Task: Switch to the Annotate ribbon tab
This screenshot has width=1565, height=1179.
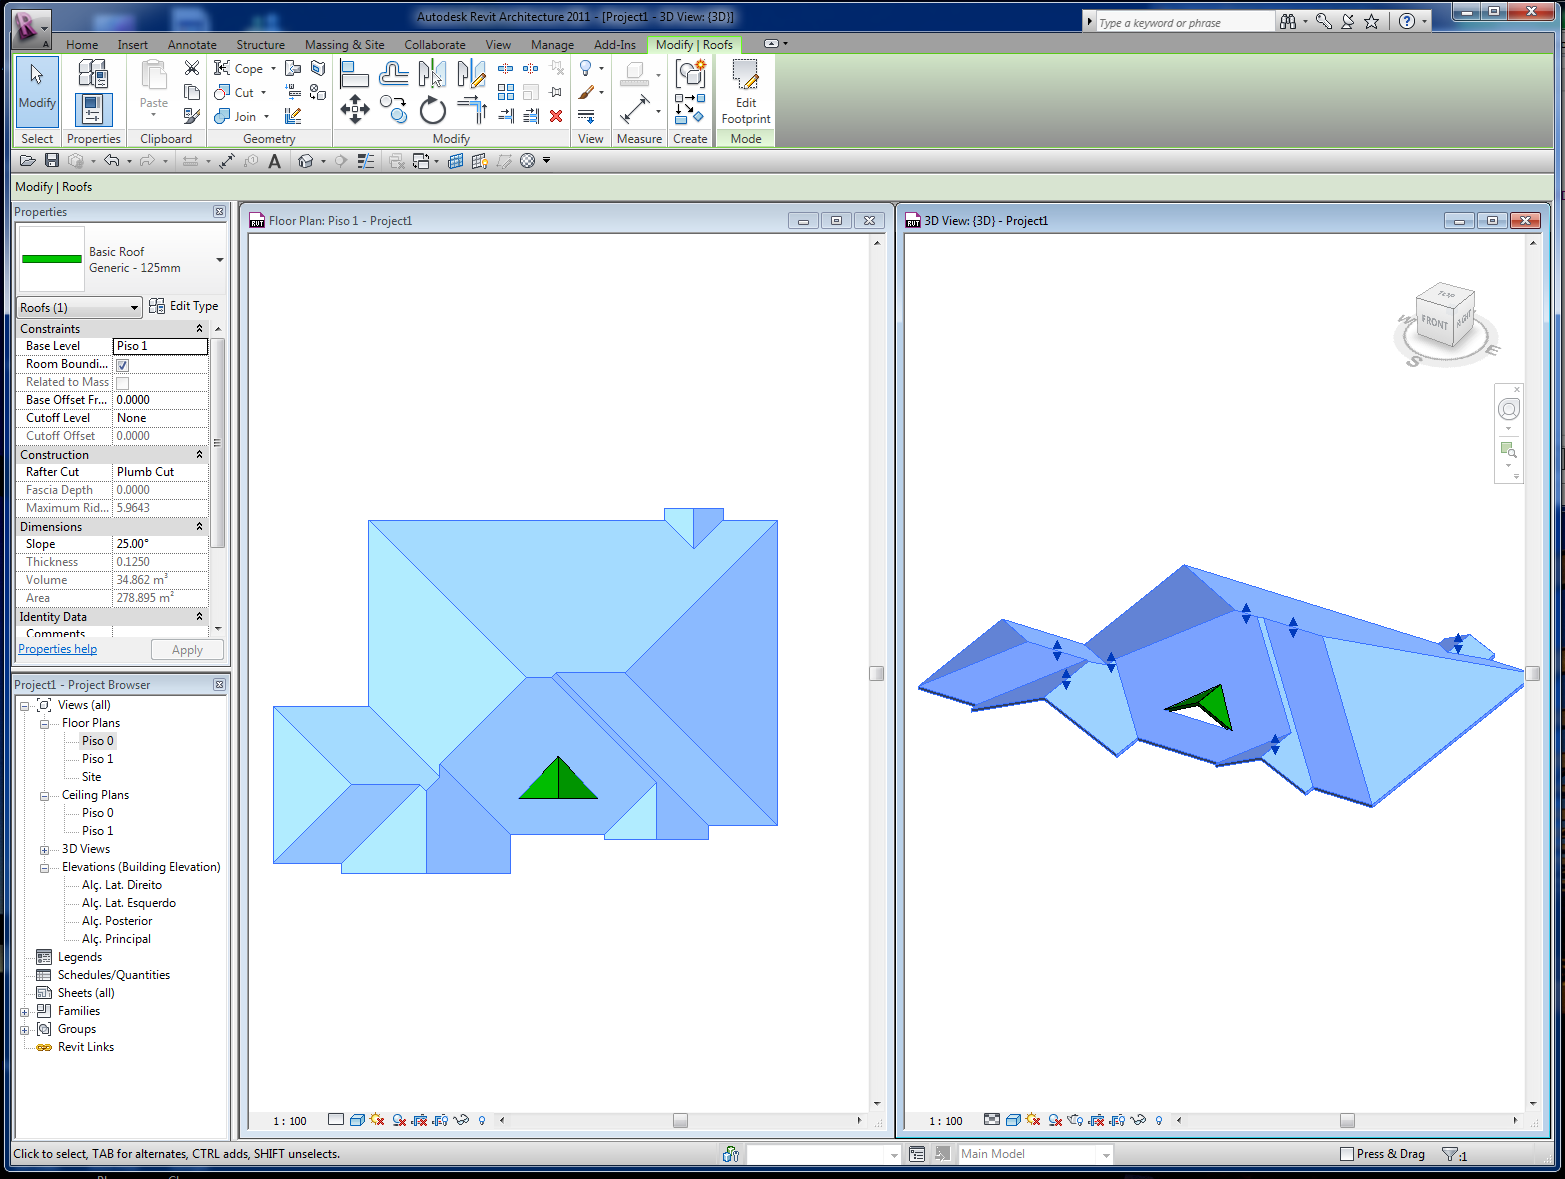Action: click(x=192, y=45)
